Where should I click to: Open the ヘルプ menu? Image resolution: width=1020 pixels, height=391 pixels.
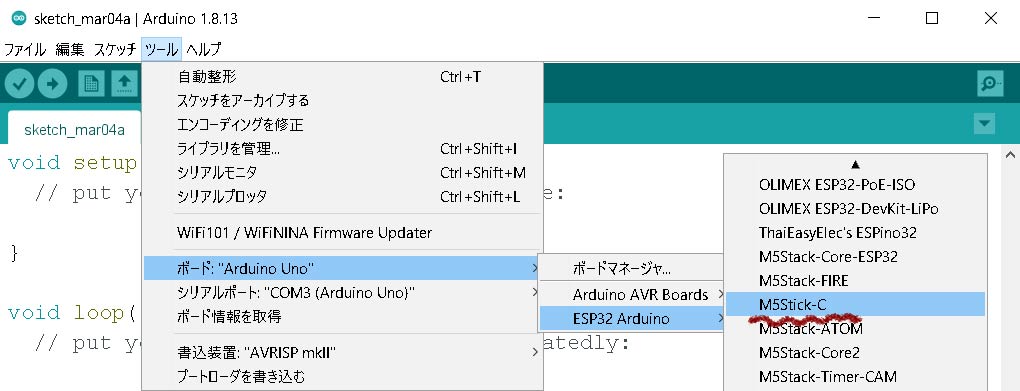tap(204, 49)
